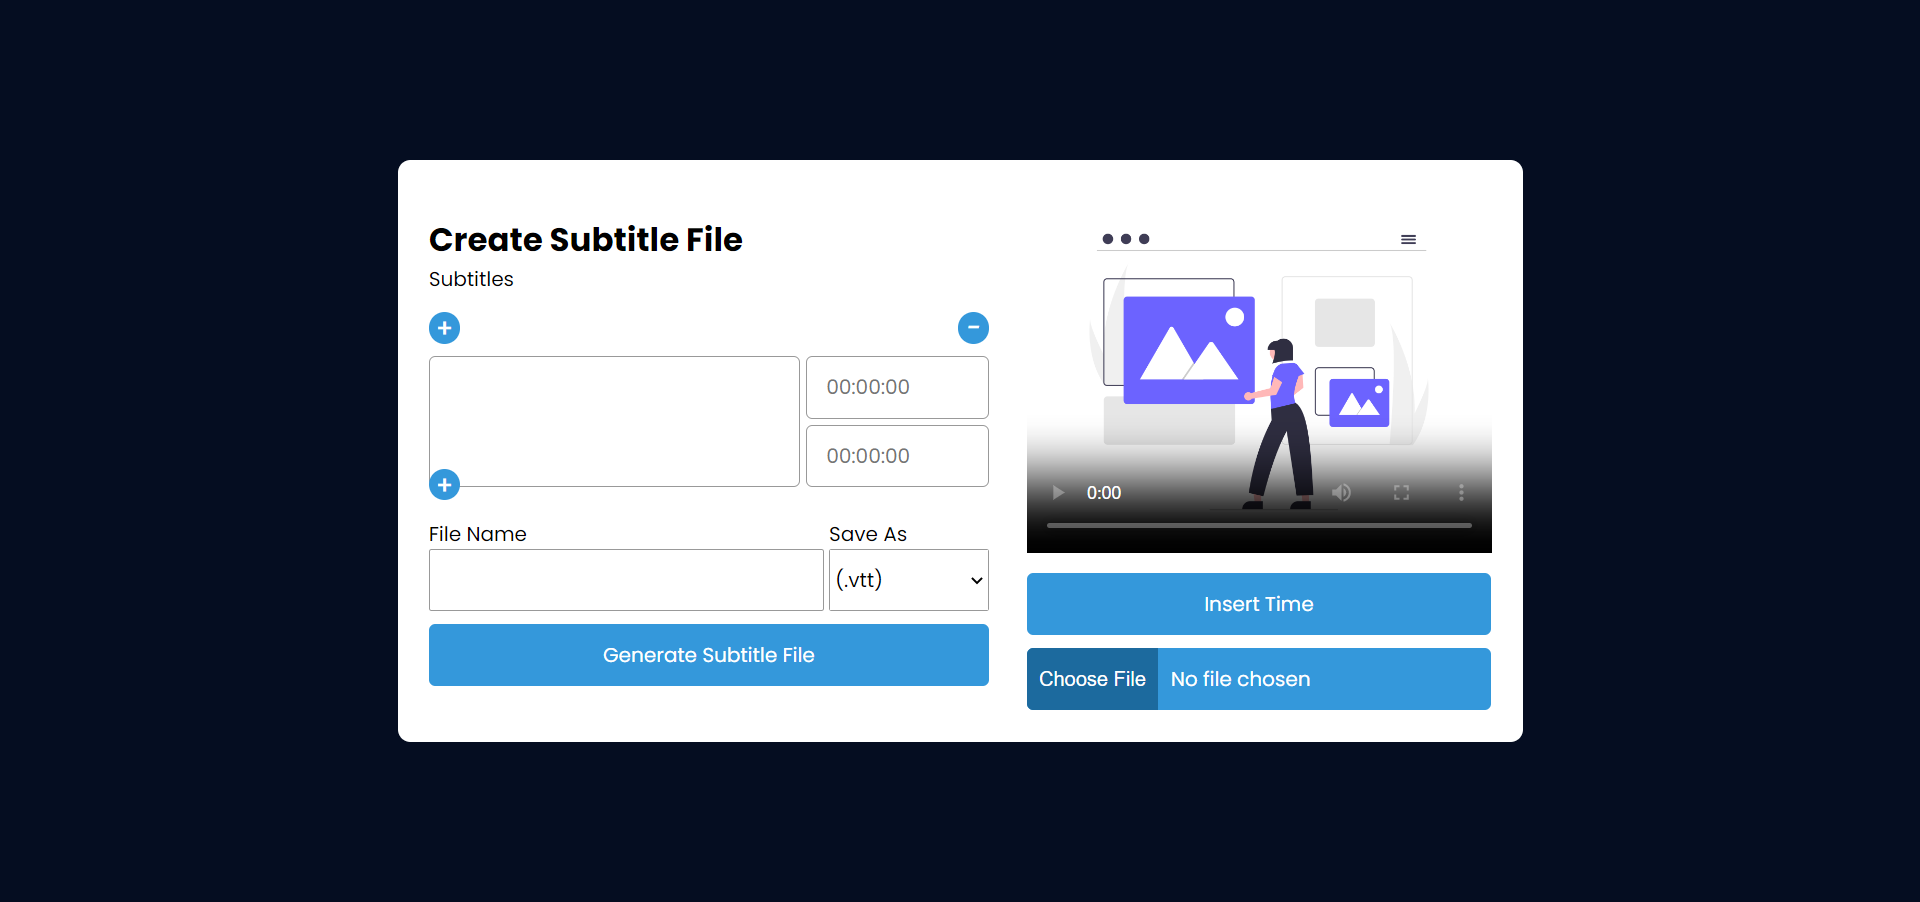Open the Save As format dropdown
Image resolution: width=1920 pixels, height=902 pixels.
click(x=908, y=580)
